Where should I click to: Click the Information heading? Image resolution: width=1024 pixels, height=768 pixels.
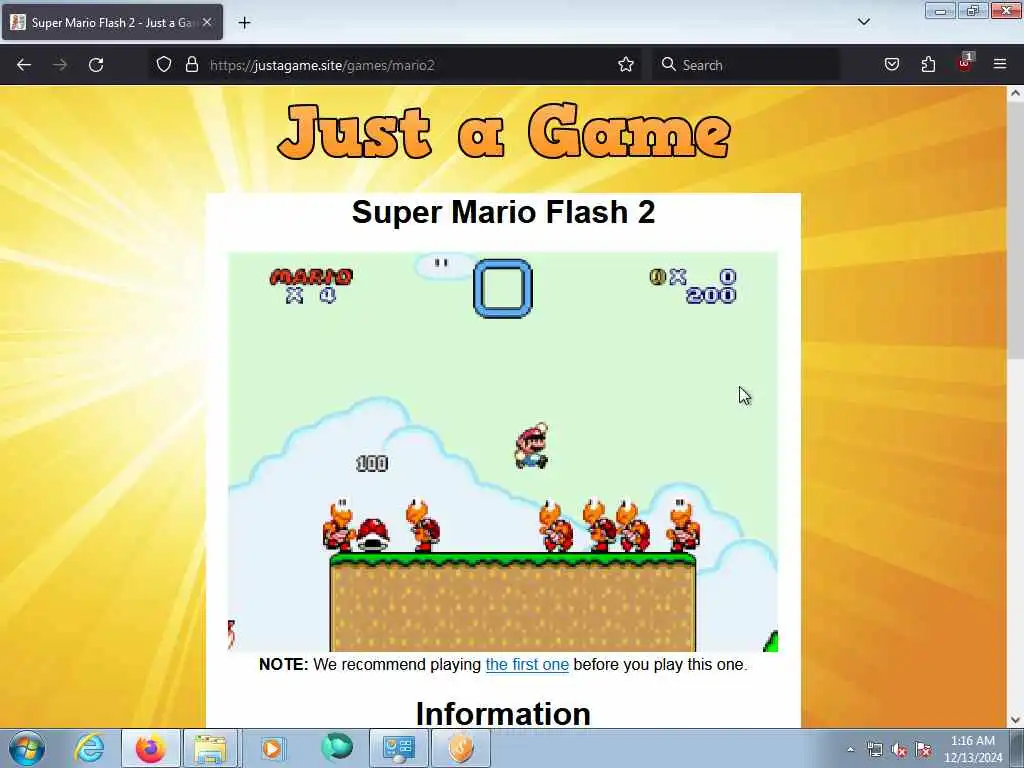503,713
